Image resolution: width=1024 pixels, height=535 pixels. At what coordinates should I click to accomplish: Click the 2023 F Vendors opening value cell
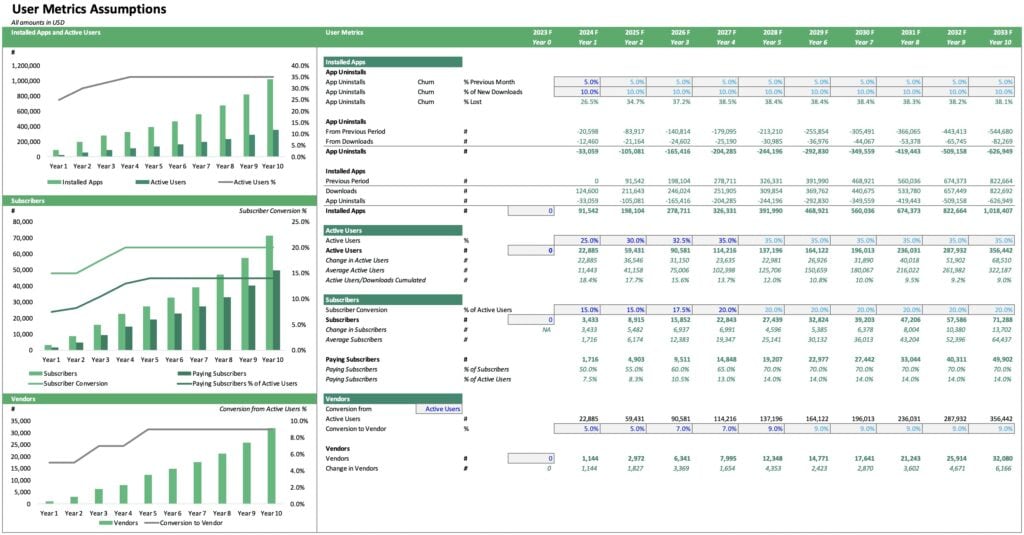pos(531,459)
